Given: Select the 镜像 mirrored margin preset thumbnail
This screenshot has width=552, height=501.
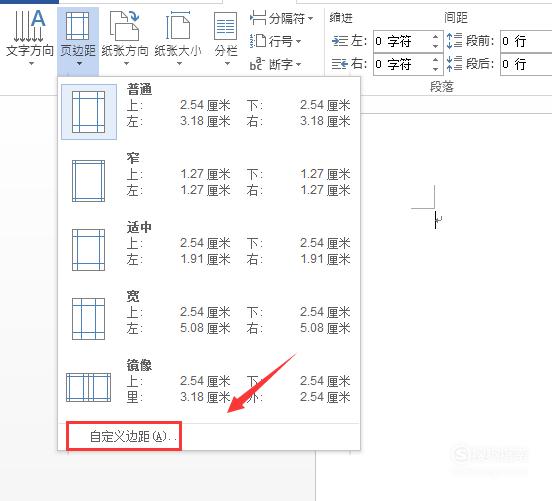Looking at the screenshot, I should pyautogui.click(x=88, y=388).
